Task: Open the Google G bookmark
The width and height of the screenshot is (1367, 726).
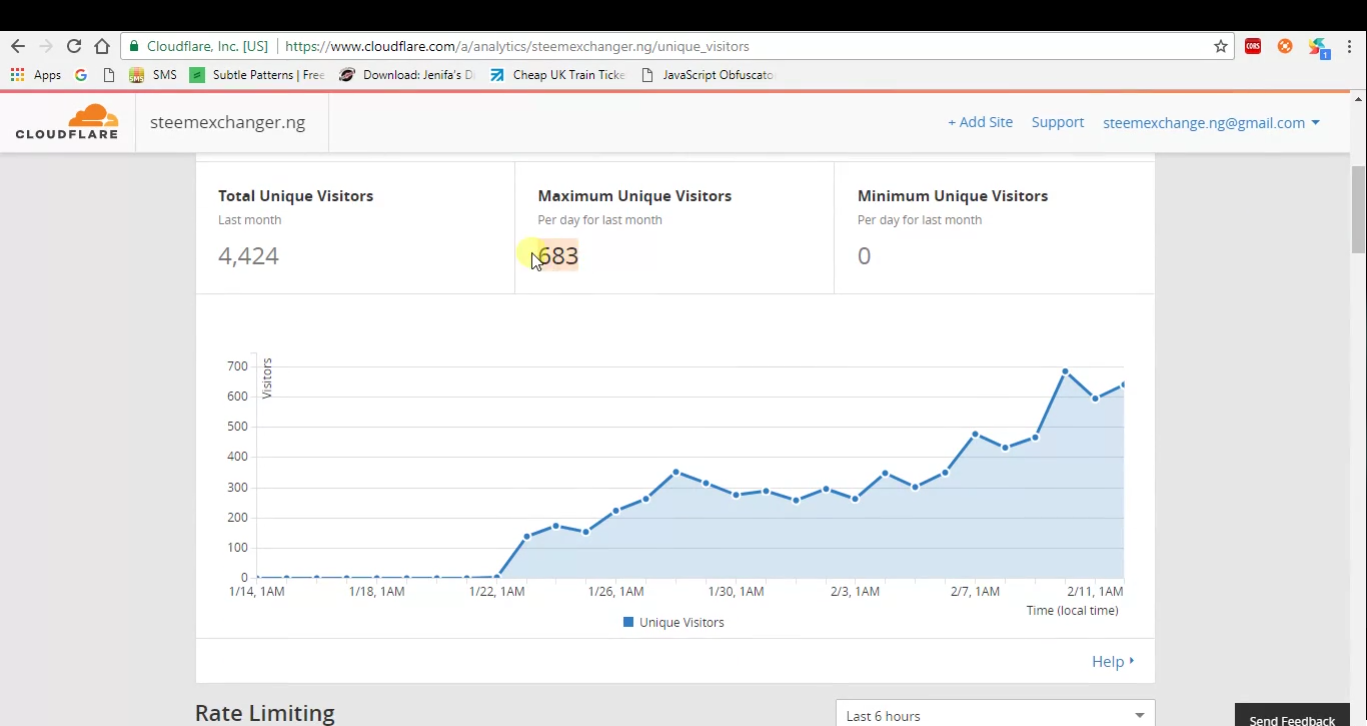Action: pos(81,75)
